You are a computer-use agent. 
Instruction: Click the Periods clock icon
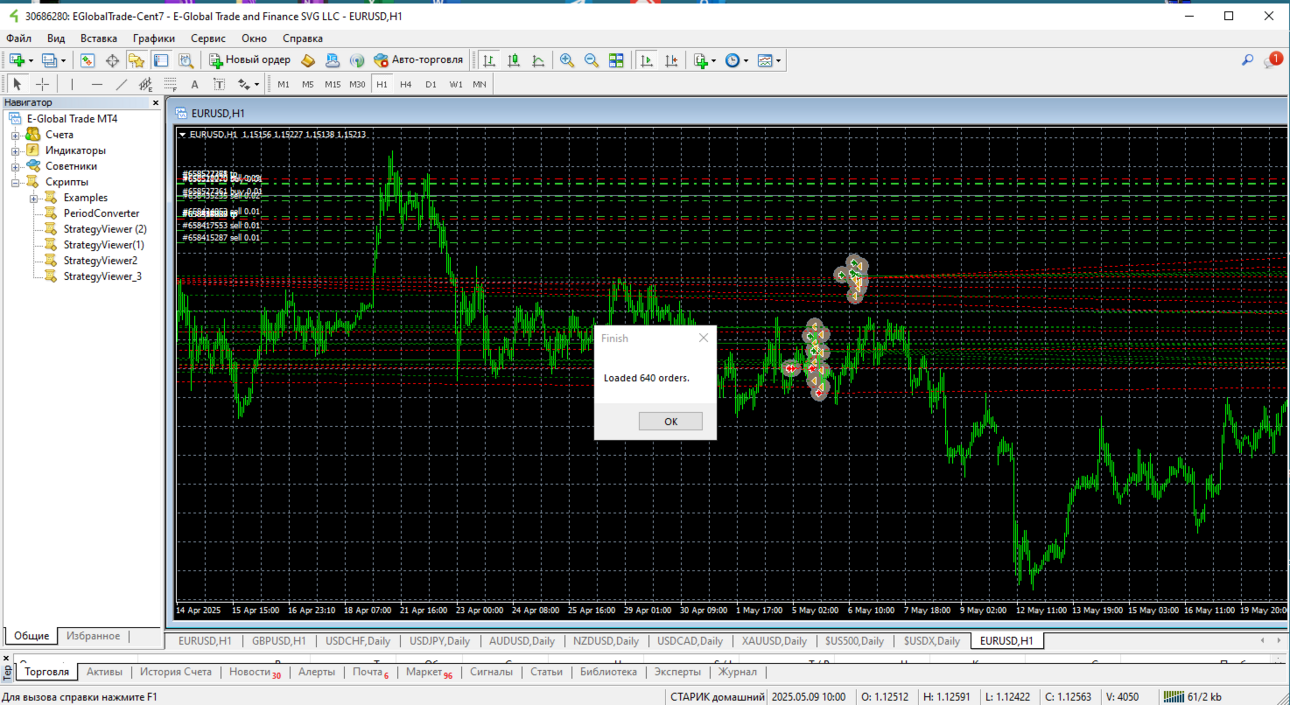732,60
